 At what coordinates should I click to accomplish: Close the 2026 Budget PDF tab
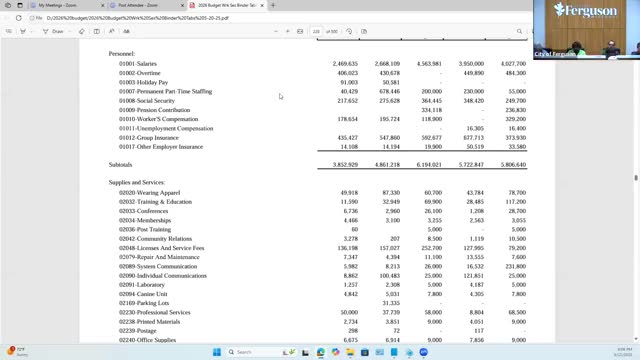[x=262, y=6]
